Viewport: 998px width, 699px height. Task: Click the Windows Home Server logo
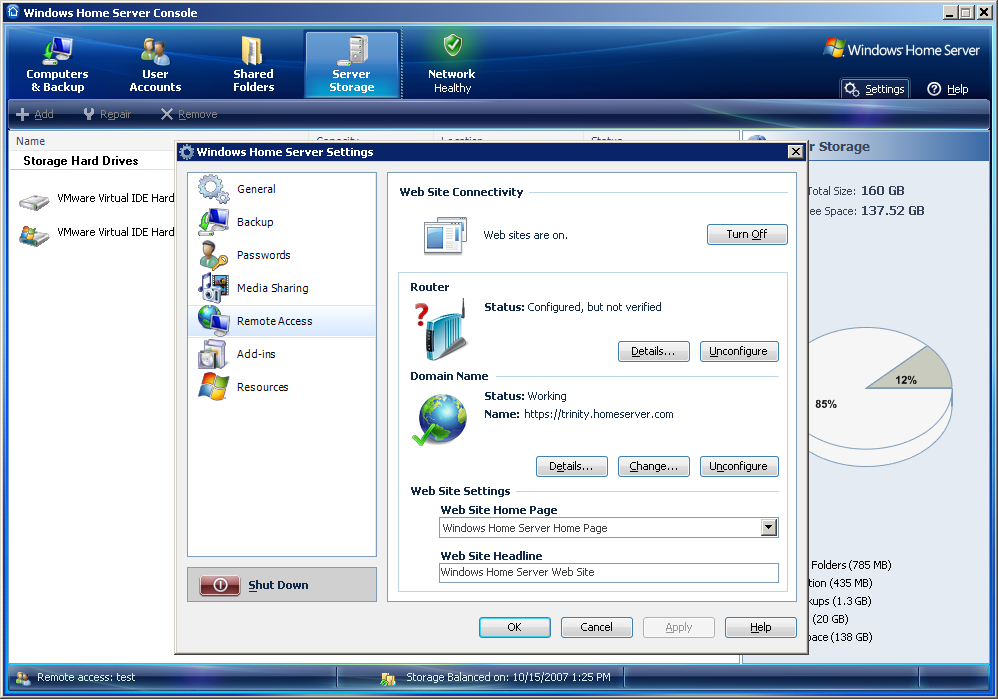tap(902, 50)
